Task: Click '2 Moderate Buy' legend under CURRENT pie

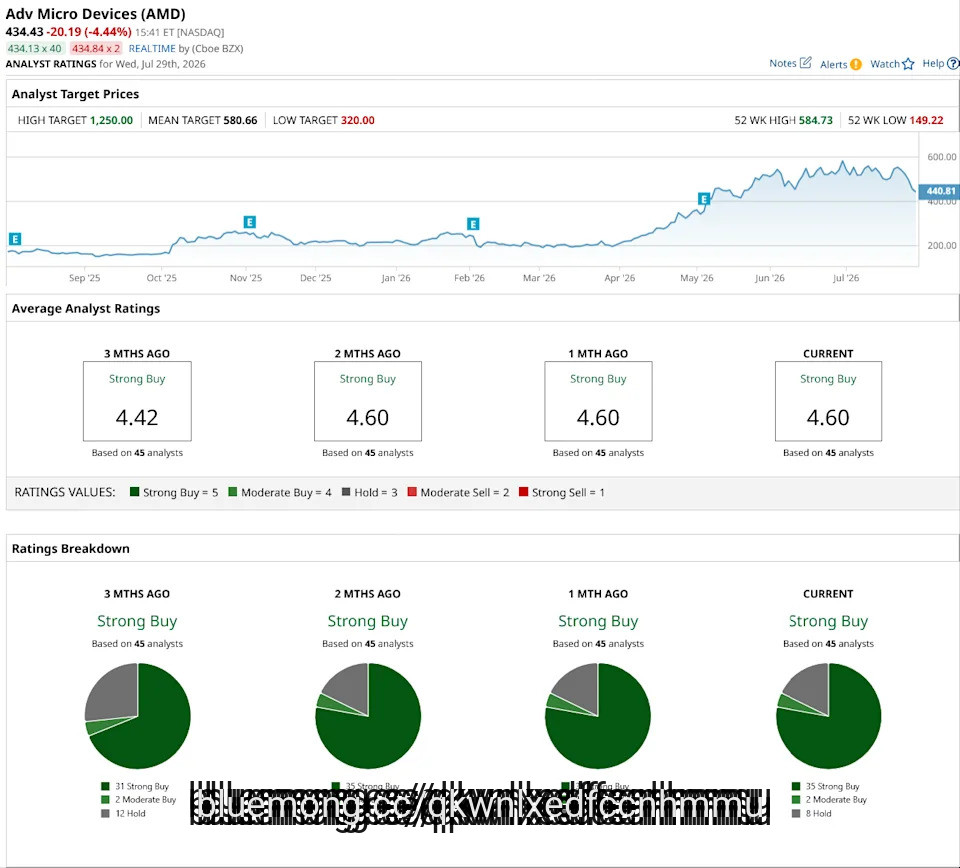Action: click(x=830, y=799)
